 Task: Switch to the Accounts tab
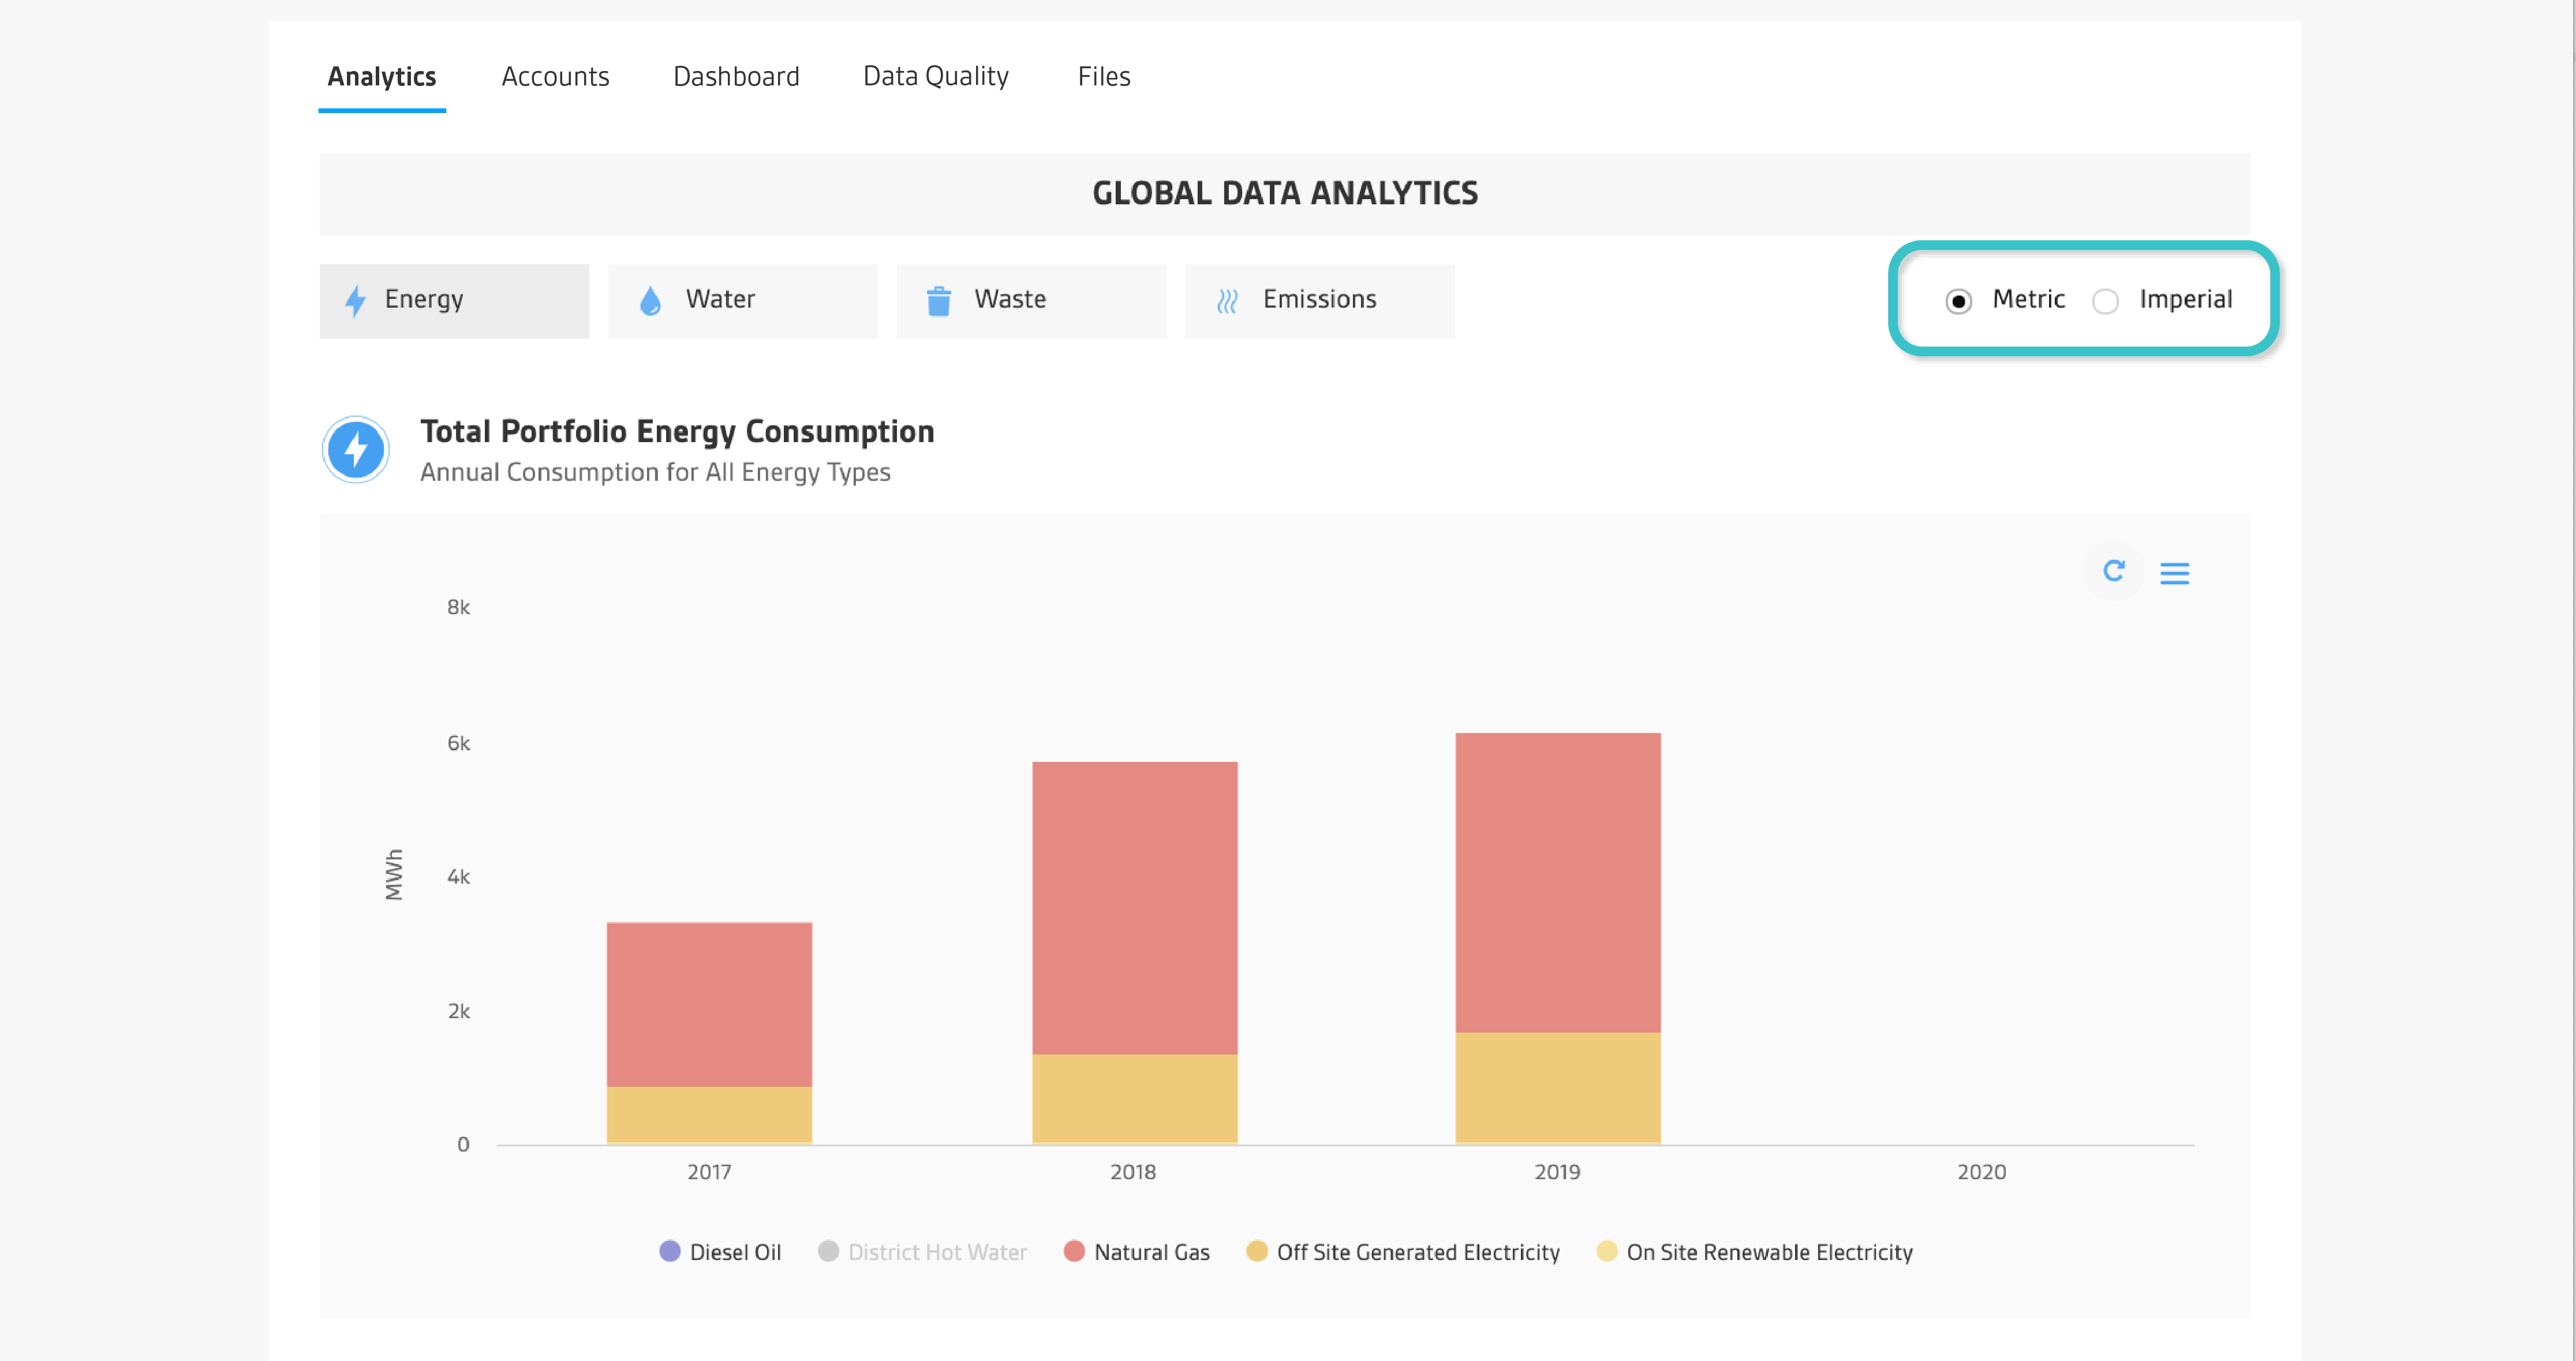coord(555,76)
